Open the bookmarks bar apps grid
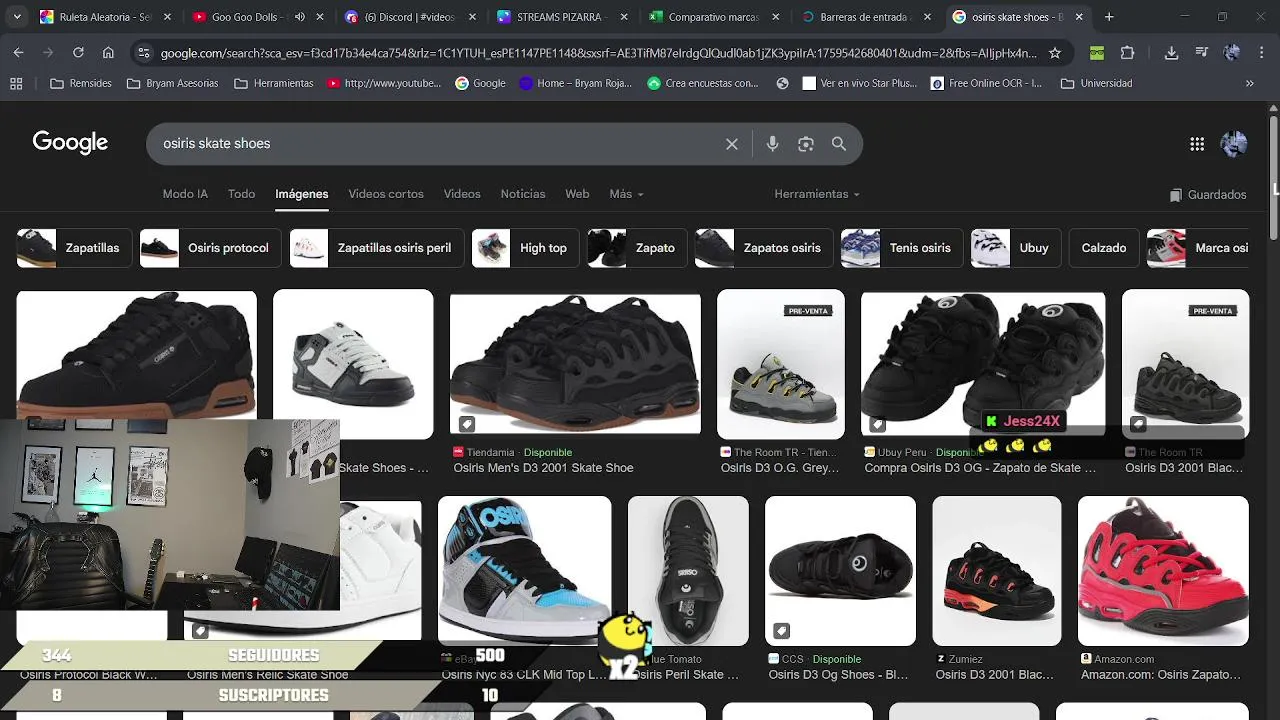 coord(16,83)
